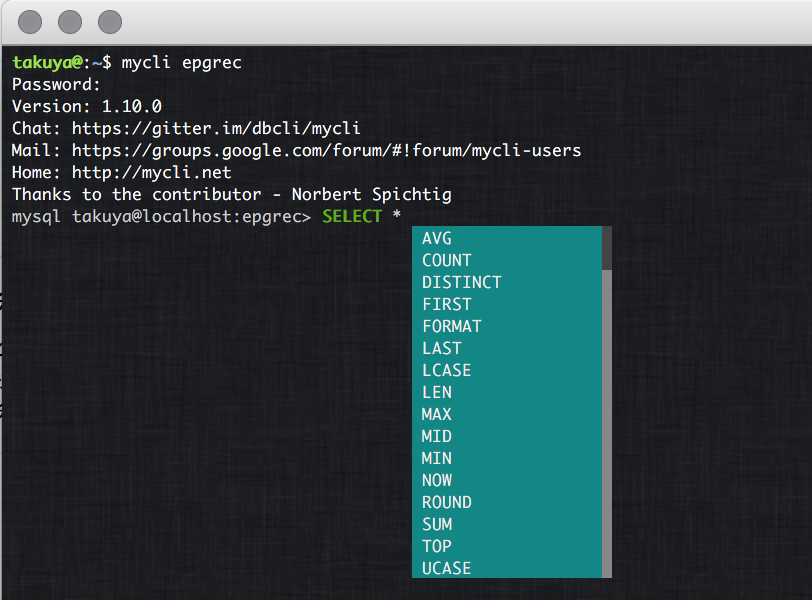Click the second gray window control button
The image size is (812, 600).
pyautogui.click(x=70, y=22)
